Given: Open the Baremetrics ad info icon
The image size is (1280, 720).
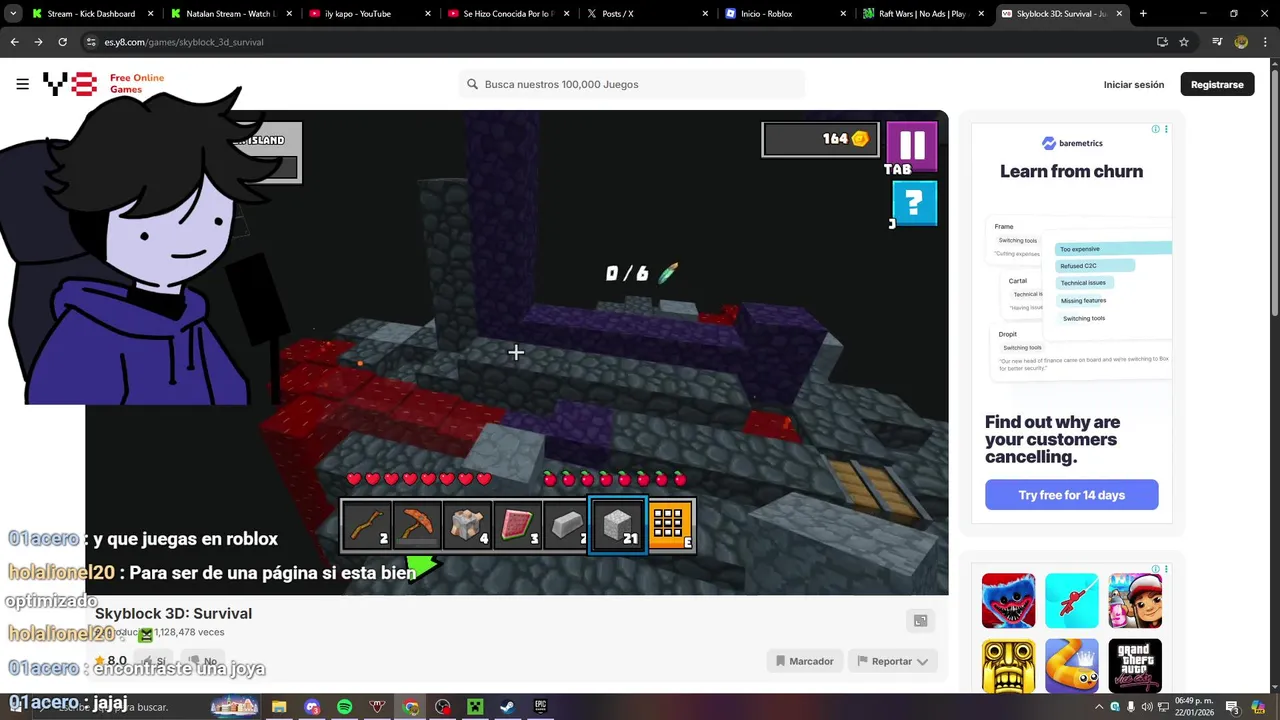Looking at the screenshot, I should pyautogui.click(x=1155, y=129).
